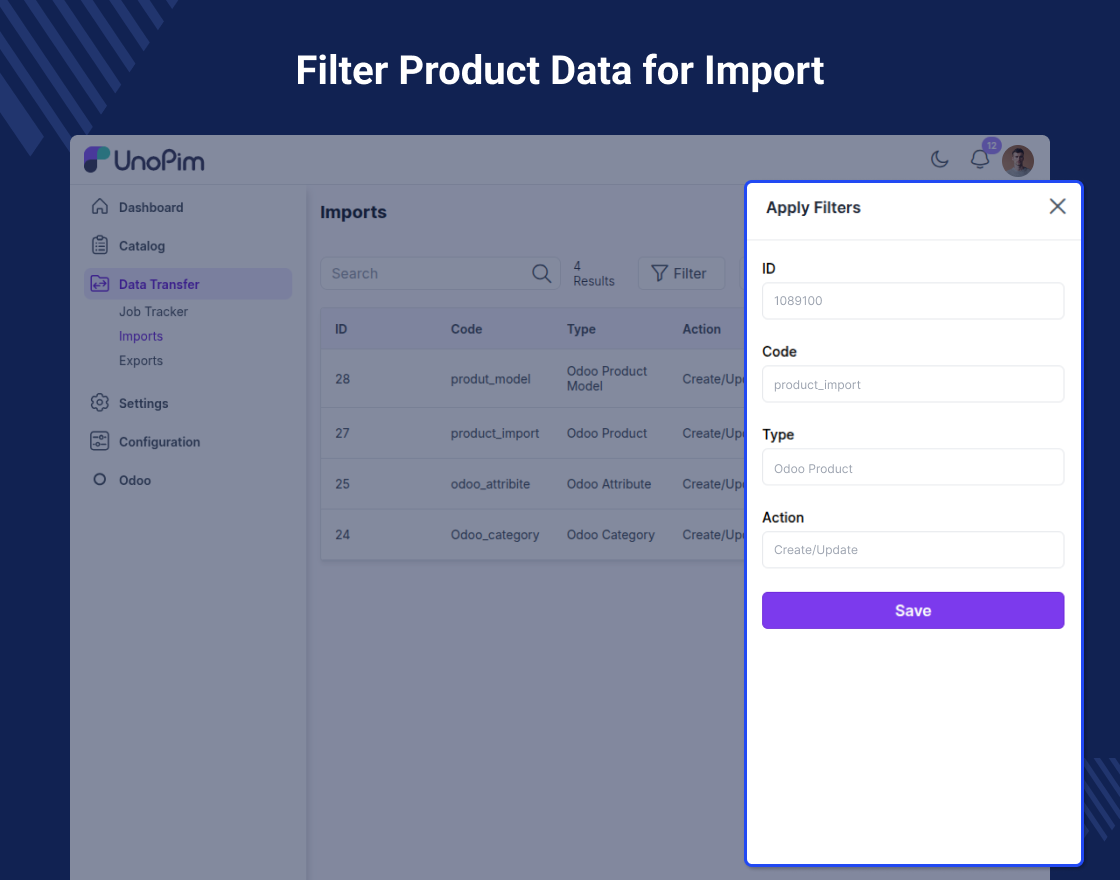Sort by Action column header
Image resolution: width=1120 pixels, height=880 pixels.
tap(701, 329)
